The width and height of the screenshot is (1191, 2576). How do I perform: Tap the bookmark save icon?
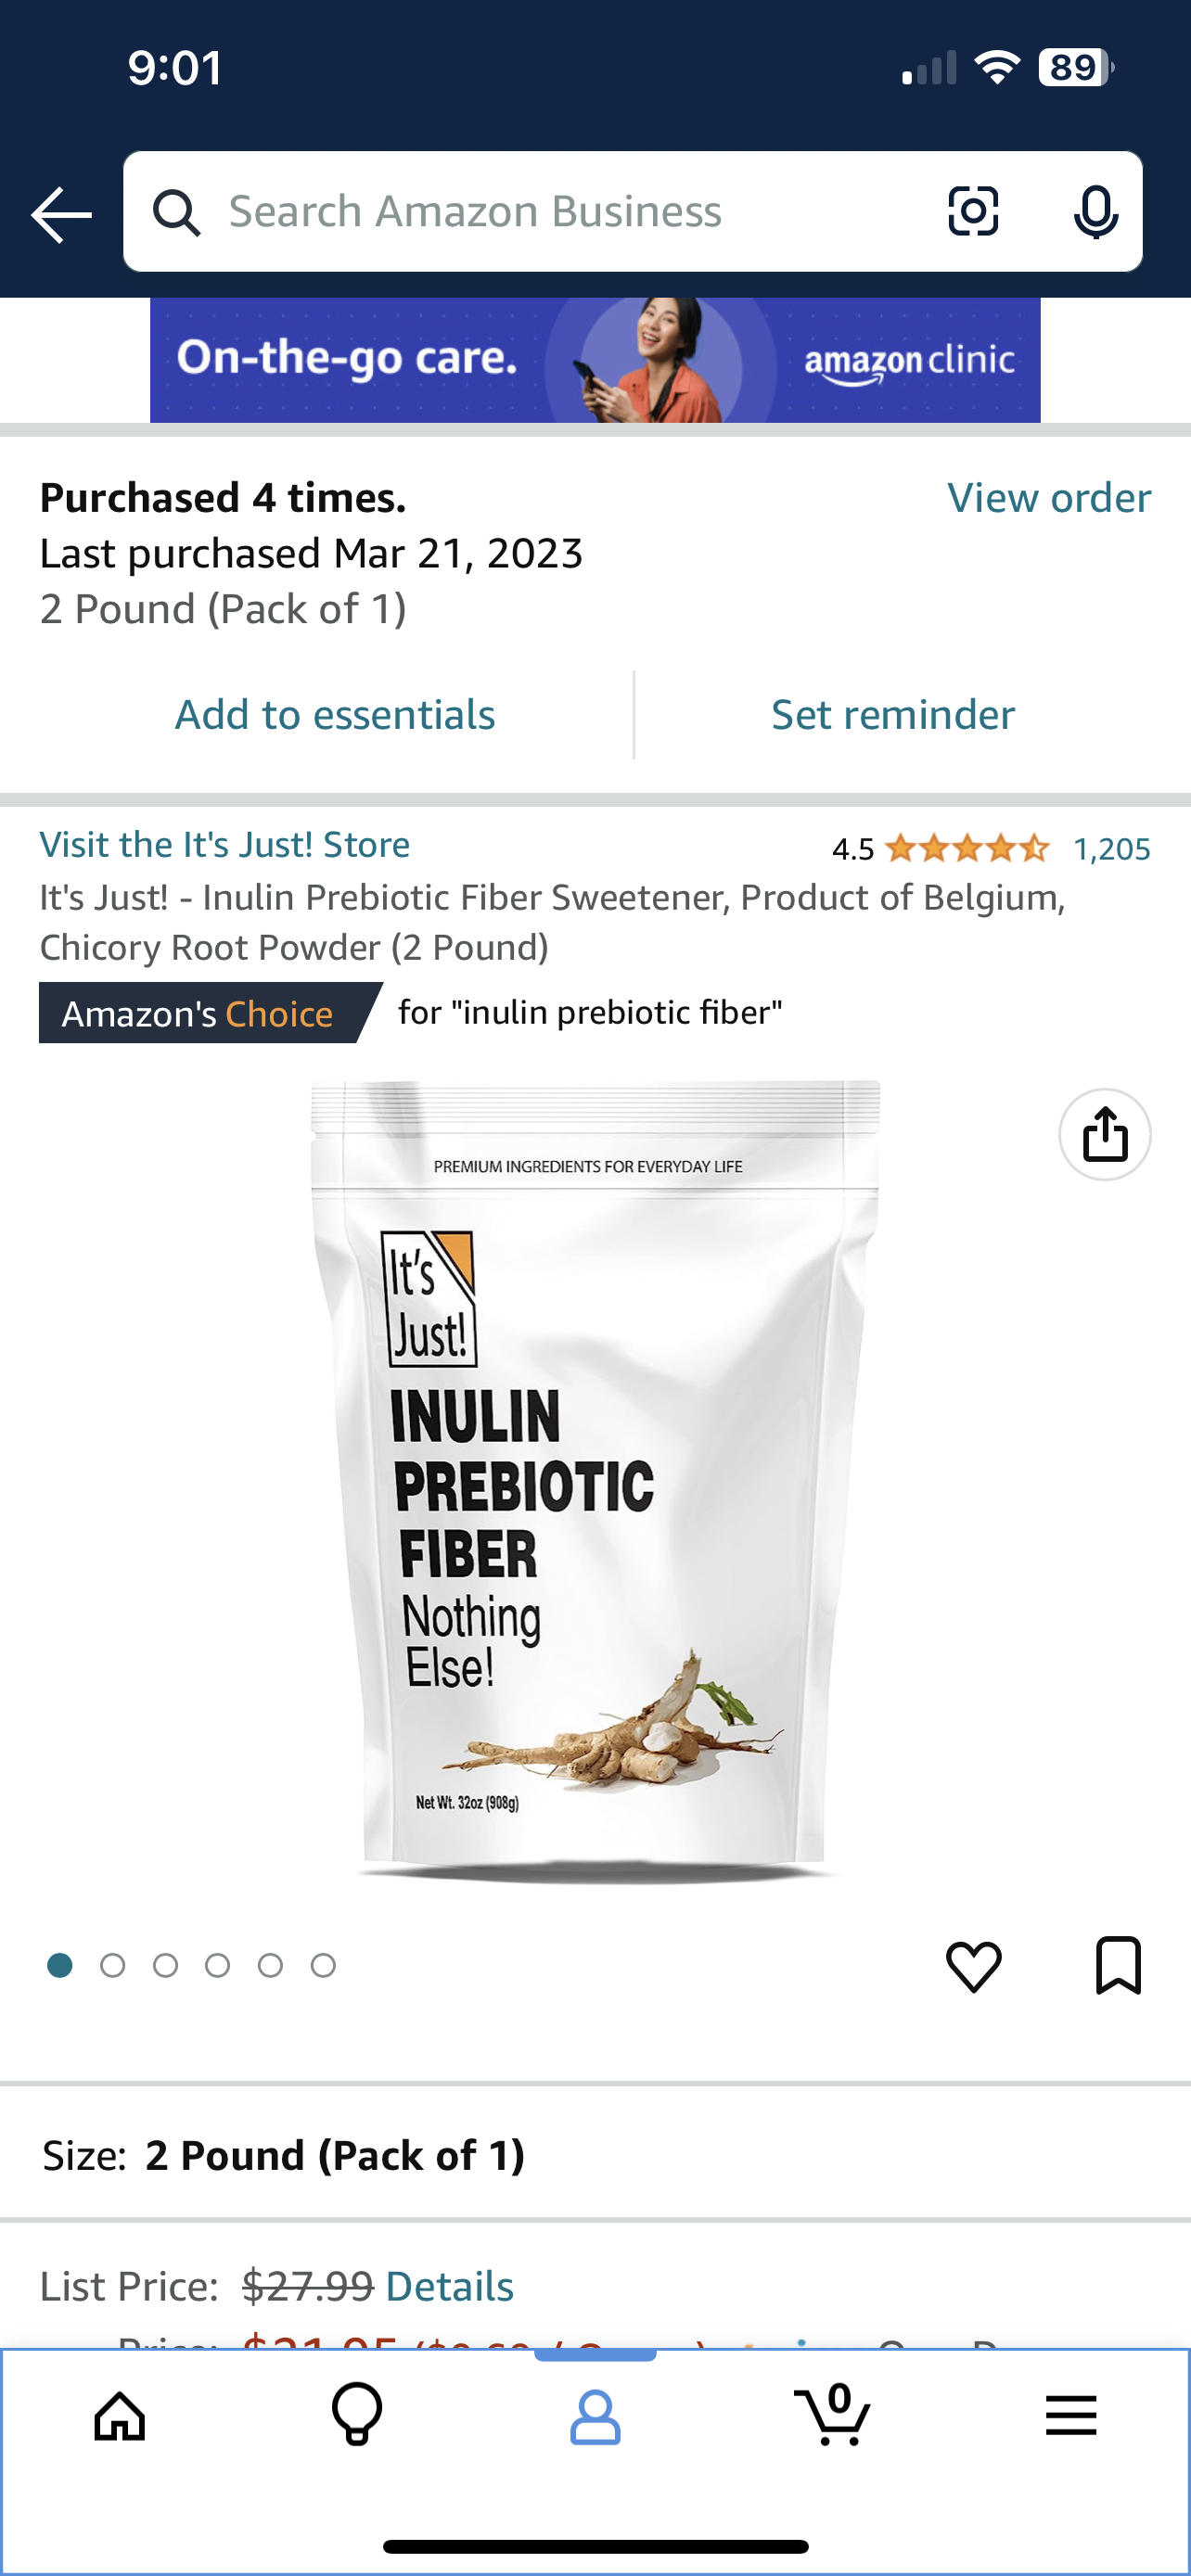pos(1118,1965)
